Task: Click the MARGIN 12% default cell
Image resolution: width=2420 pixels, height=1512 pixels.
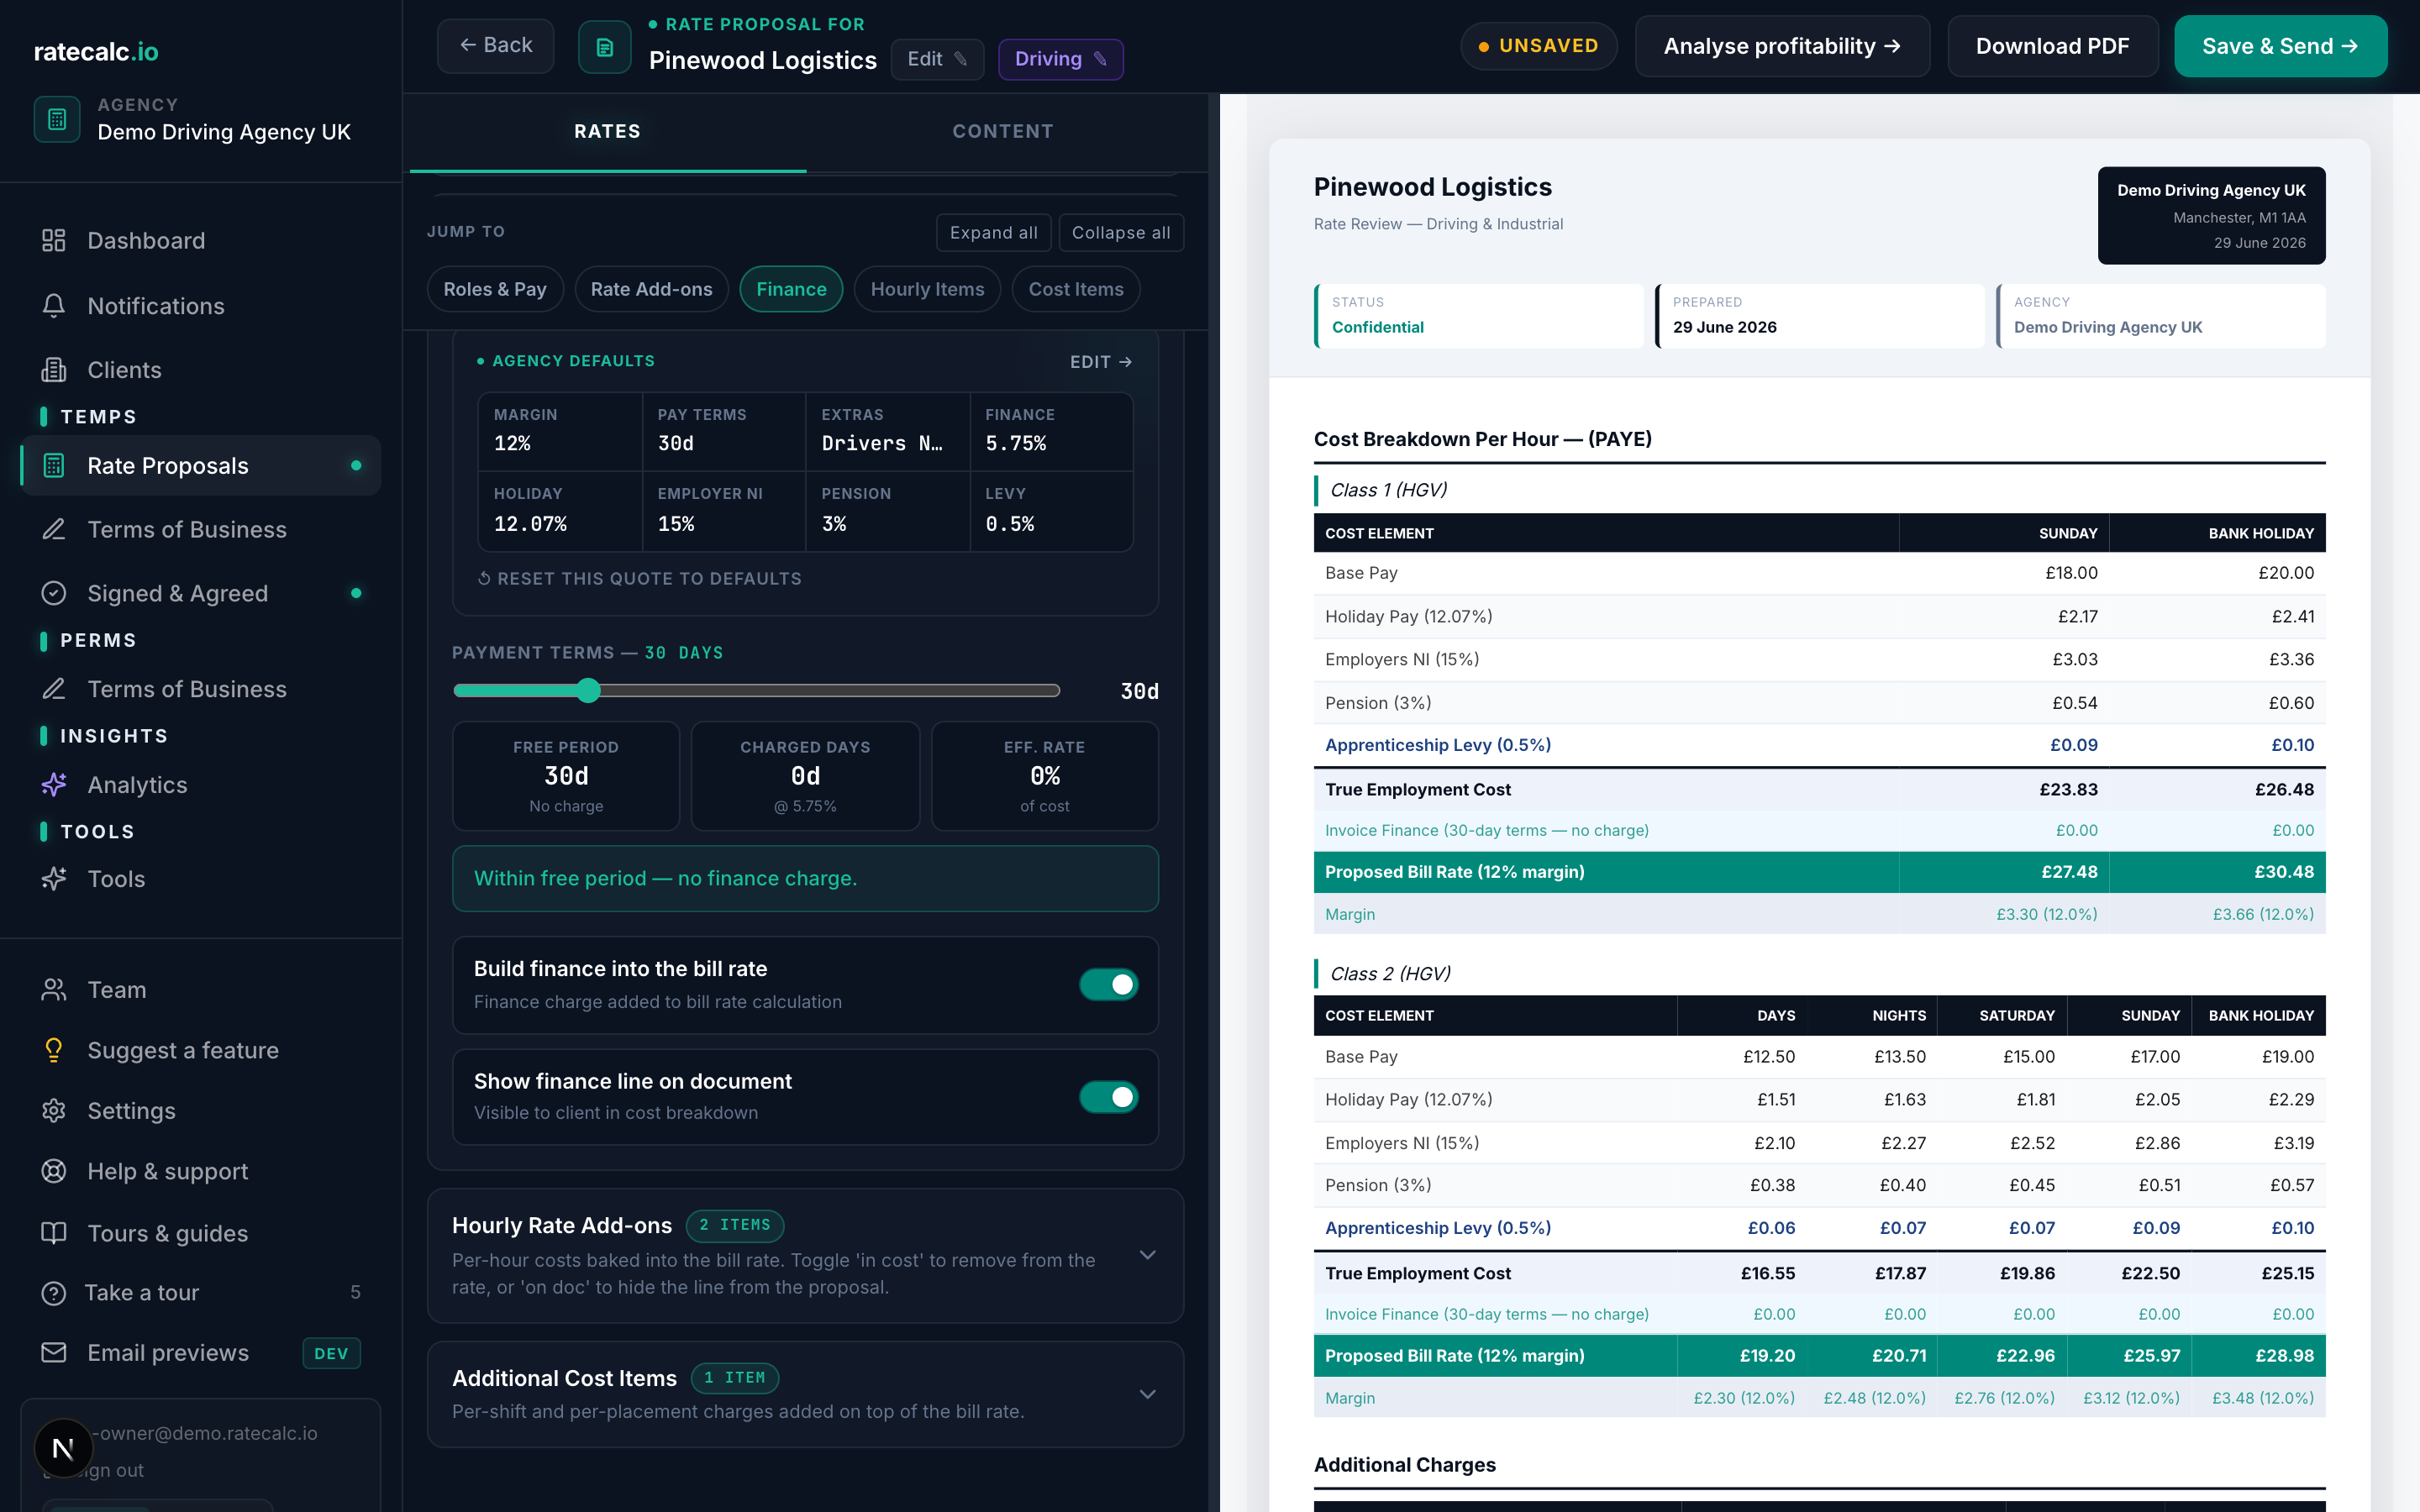Action: point(561,431)
